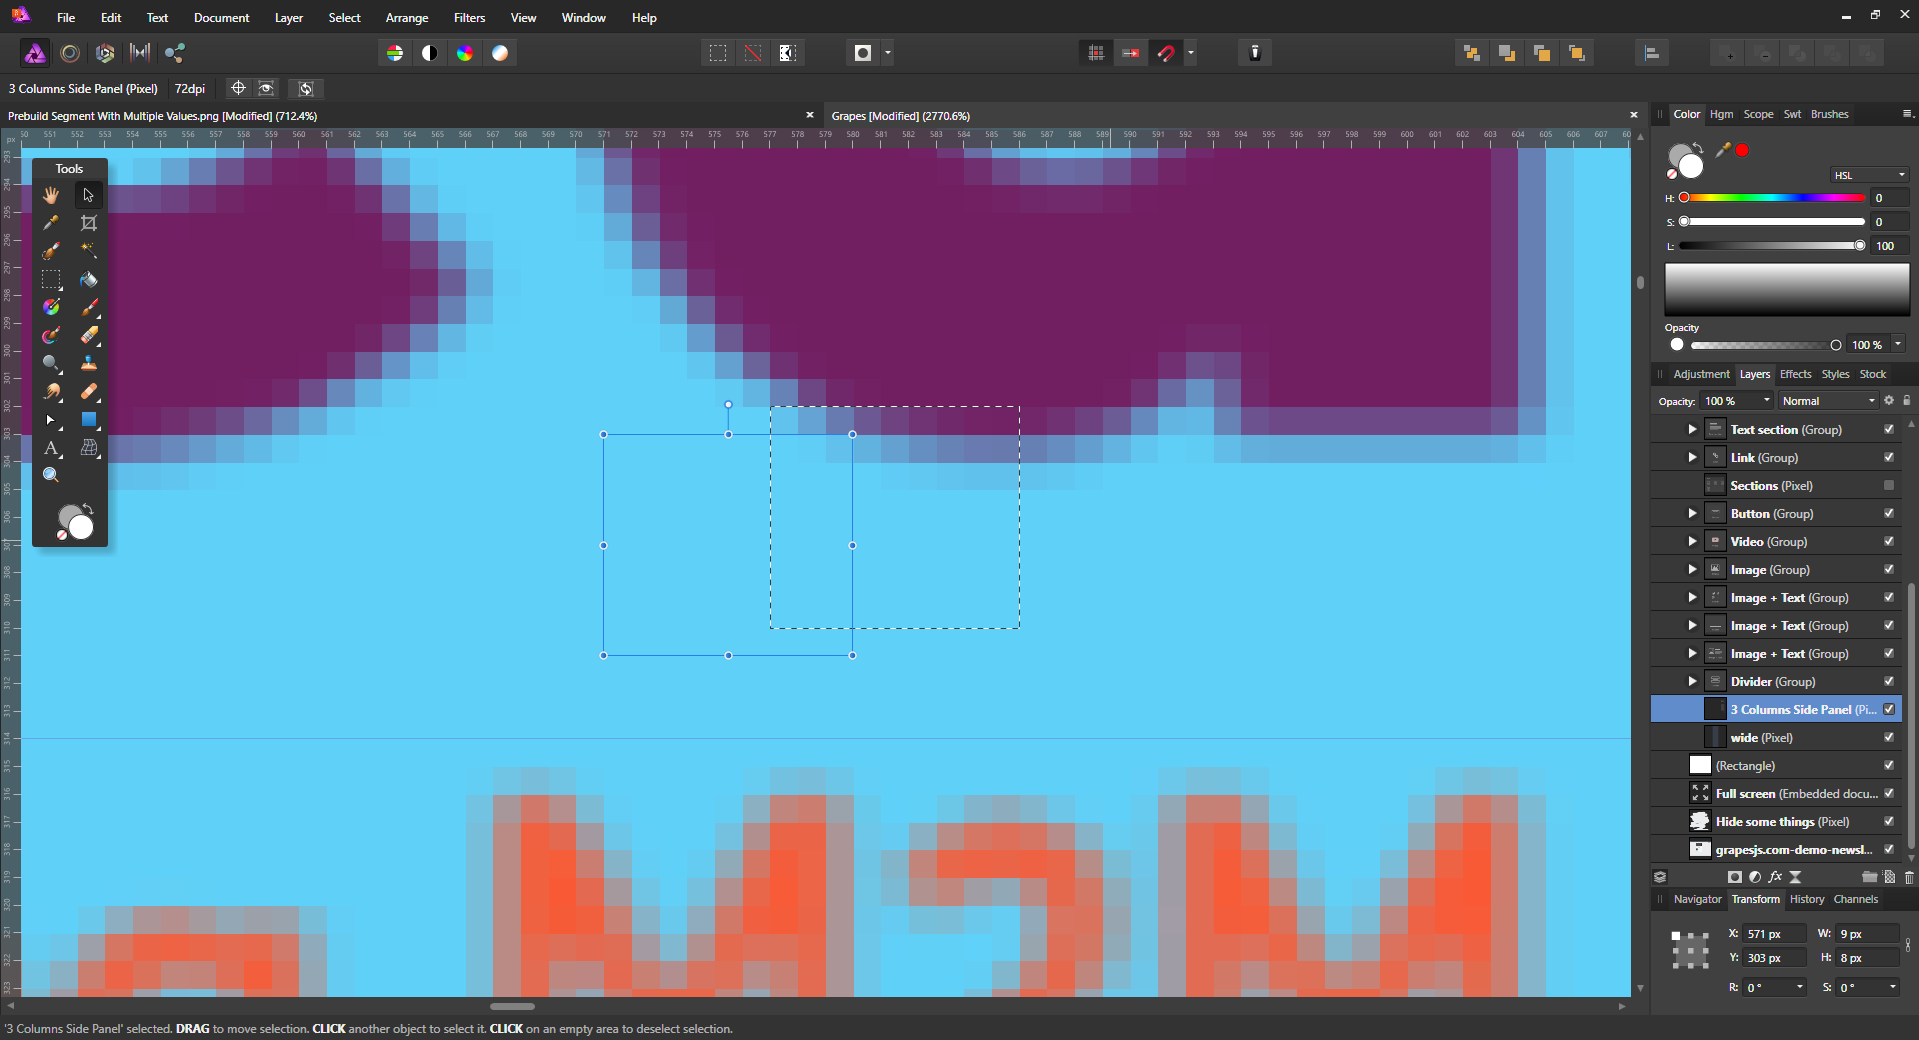Hide the Video group layer

click(1889, 541)
